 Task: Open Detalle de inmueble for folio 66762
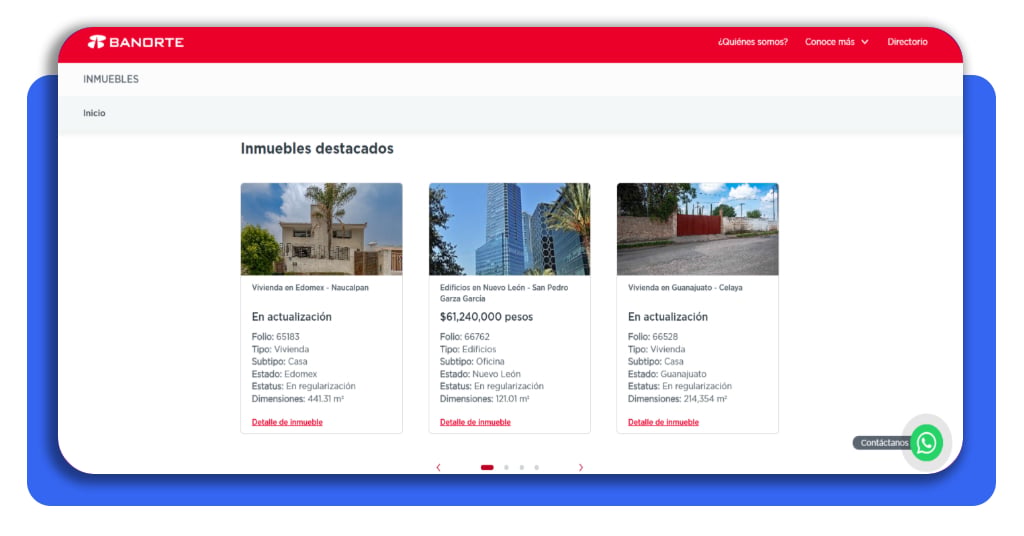point(475,422)
